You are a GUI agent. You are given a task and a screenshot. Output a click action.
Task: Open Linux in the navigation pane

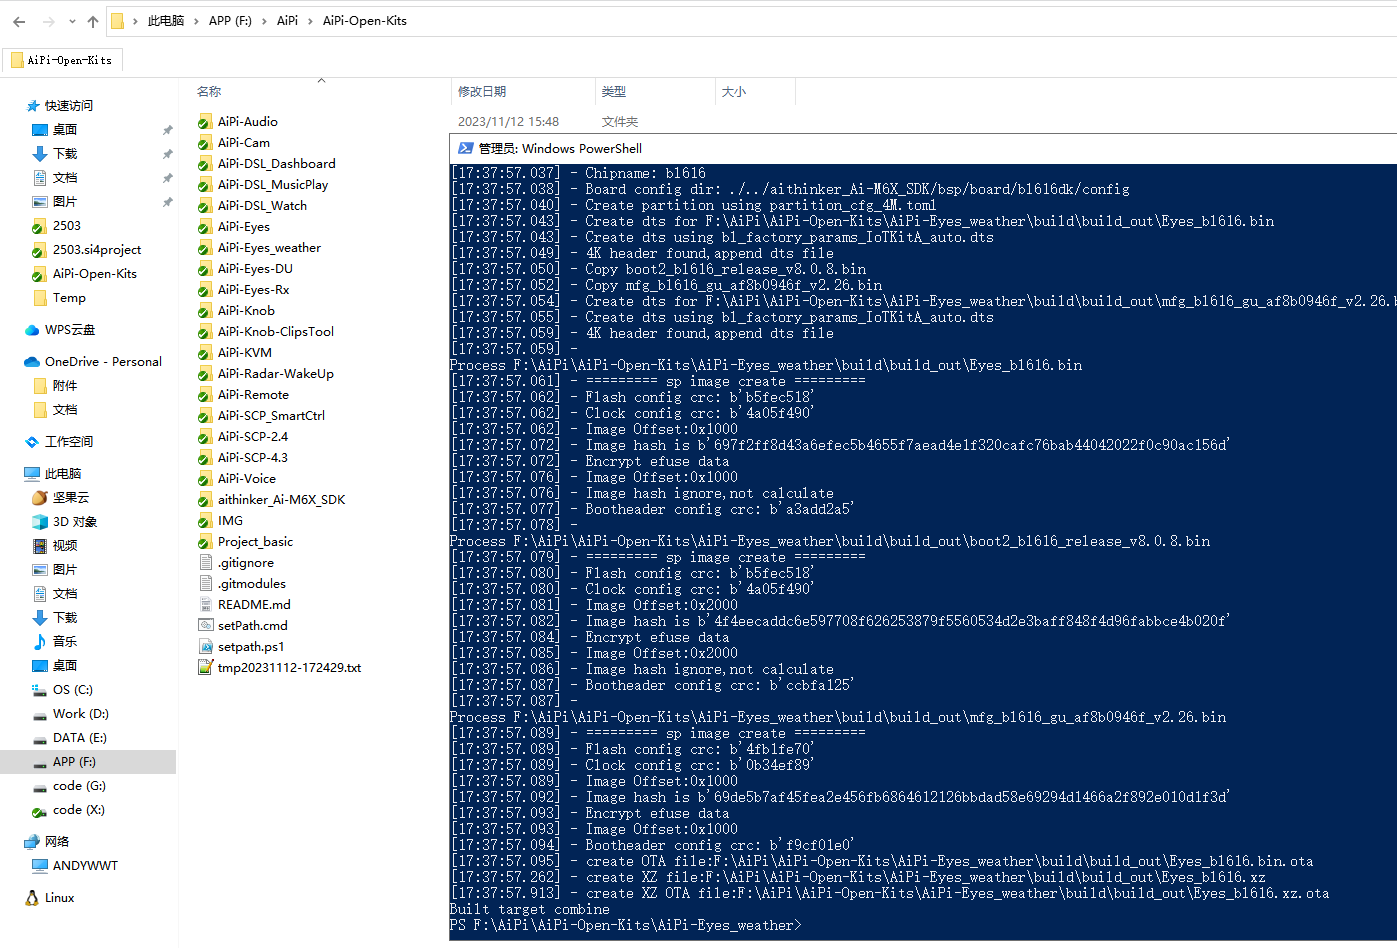50,898
